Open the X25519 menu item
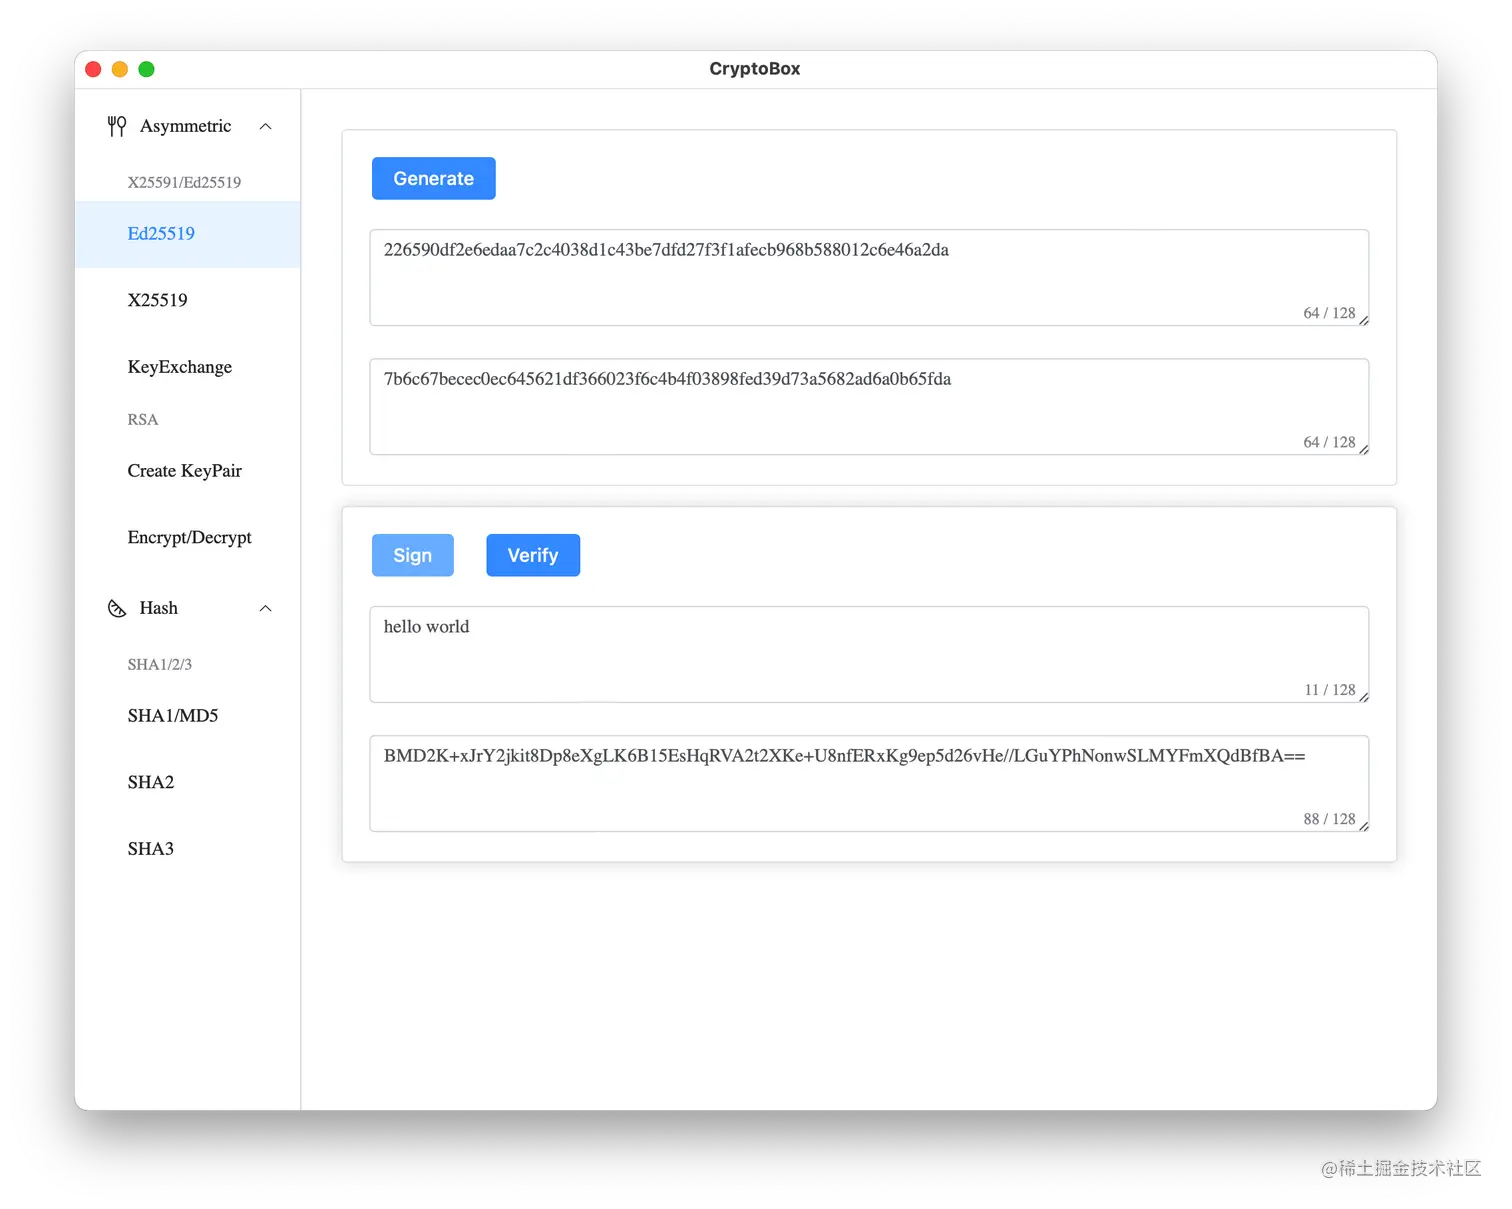 (x=188, y=300)
